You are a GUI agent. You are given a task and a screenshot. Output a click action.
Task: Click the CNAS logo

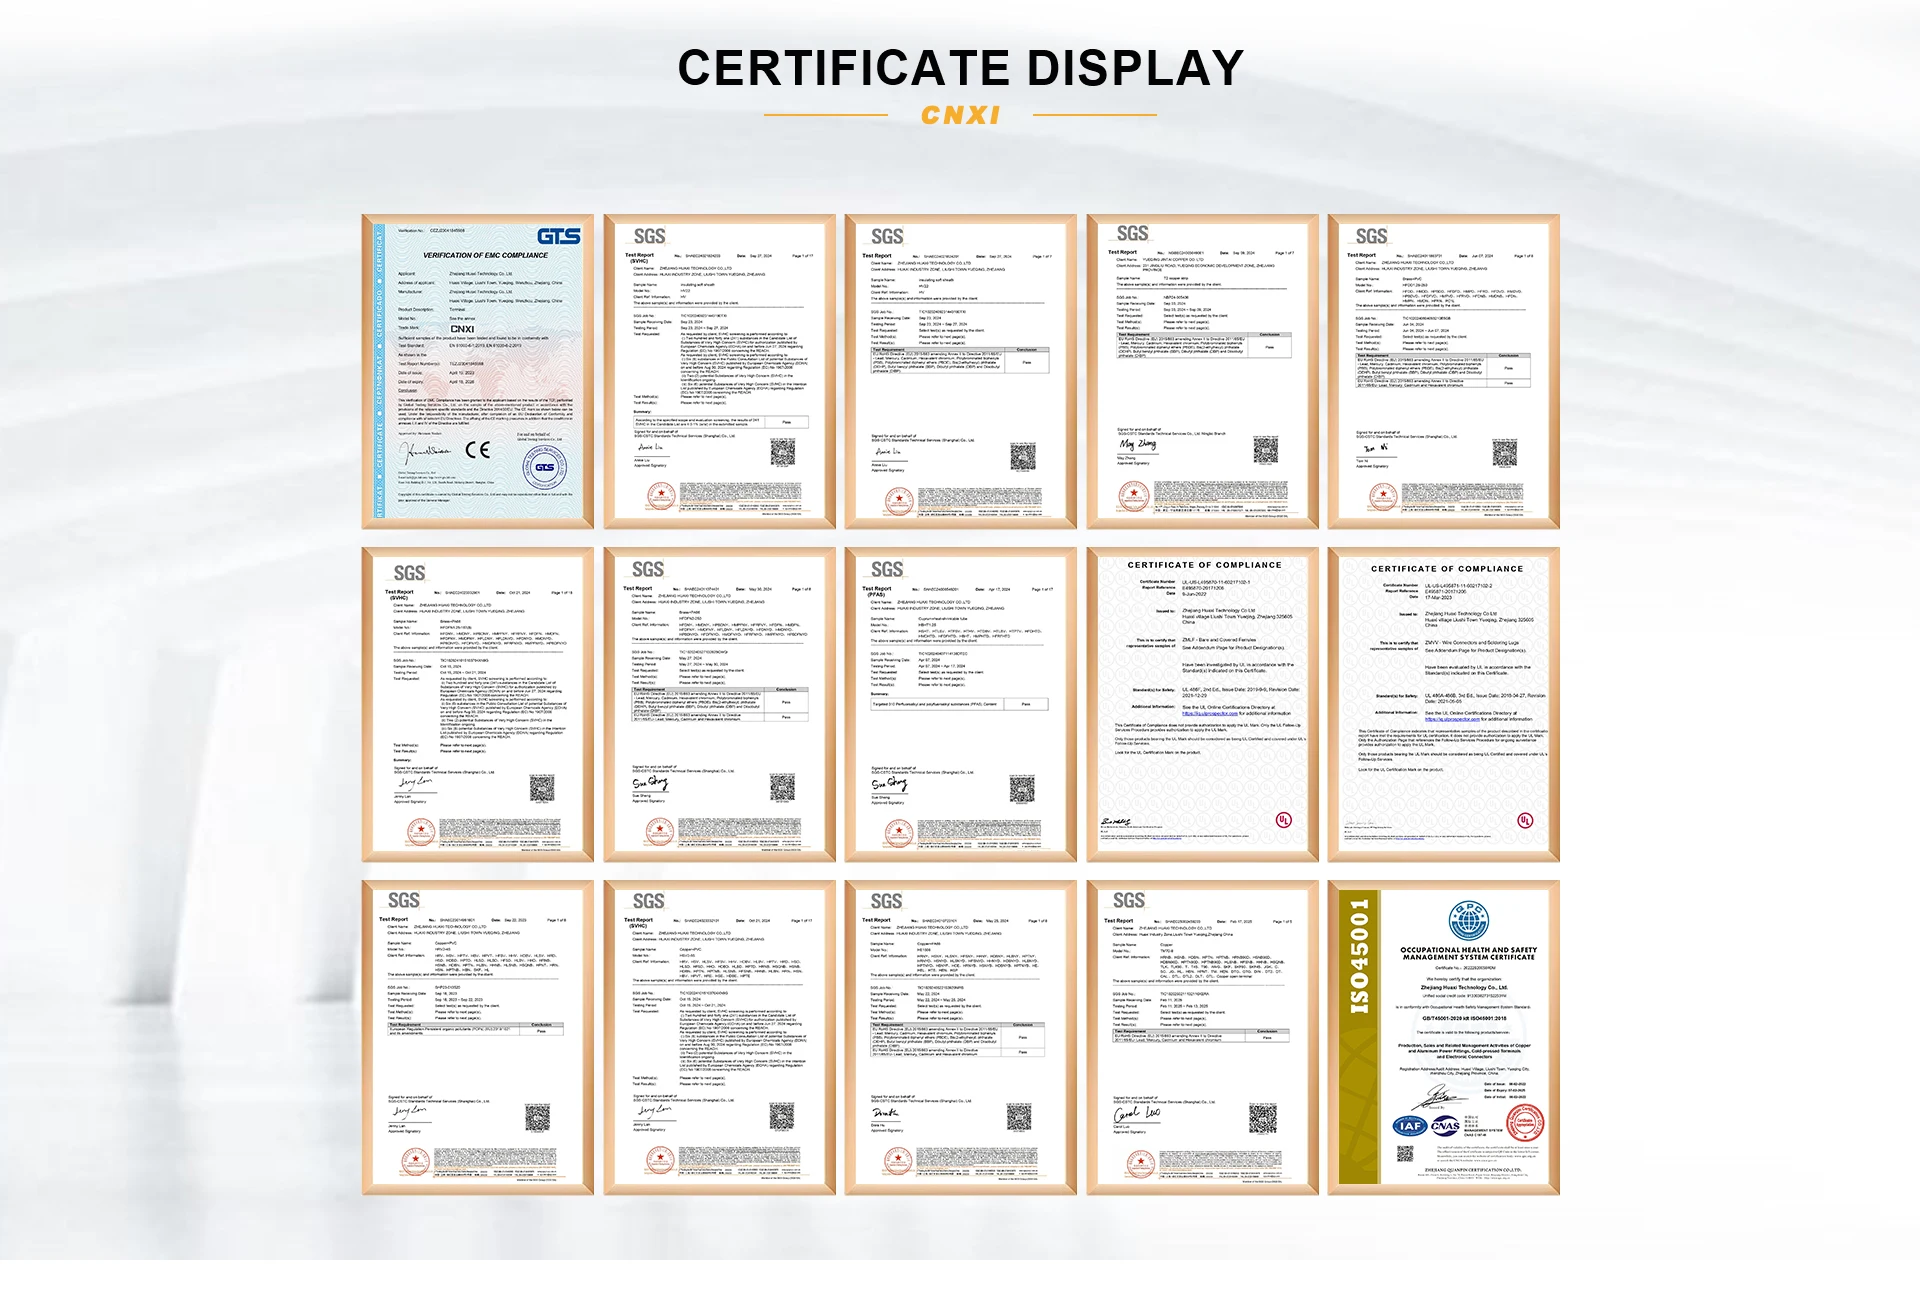(x=1445, y=1126)
